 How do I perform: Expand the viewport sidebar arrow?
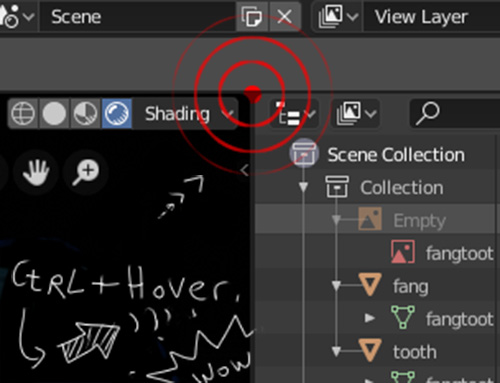245,170
